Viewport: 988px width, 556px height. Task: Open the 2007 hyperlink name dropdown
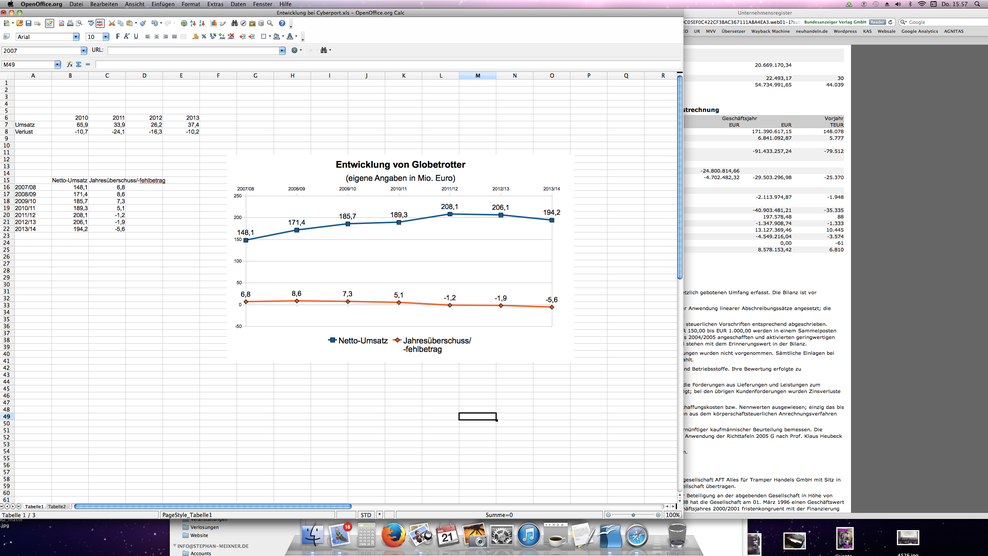[x=83, y=50]
